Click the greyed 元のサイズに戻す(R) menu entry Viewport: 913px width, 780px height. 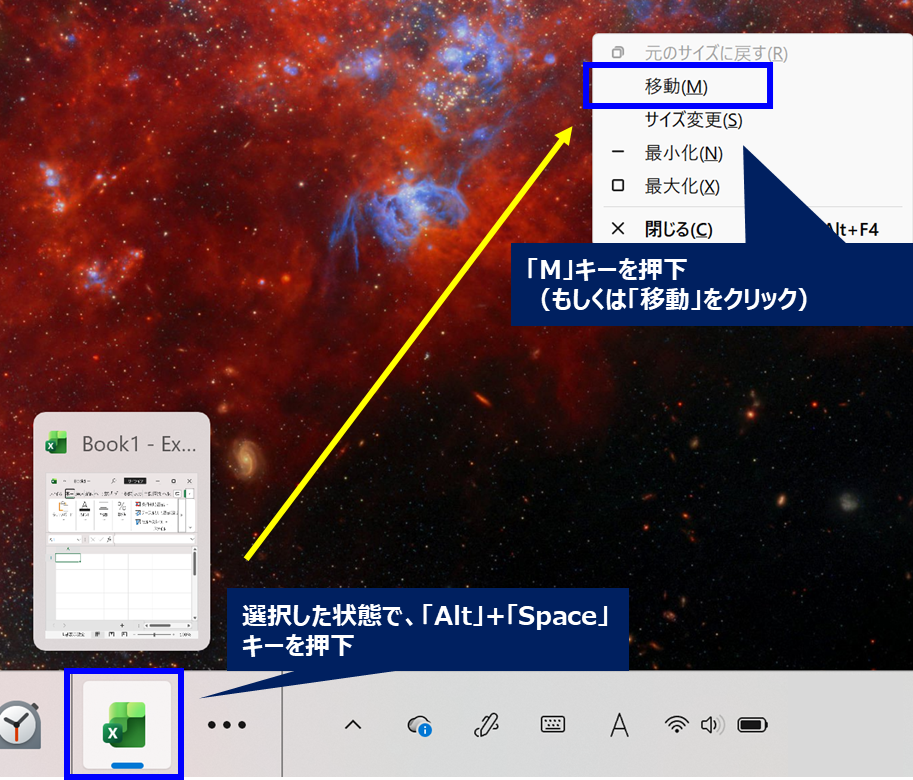[715, 53]
